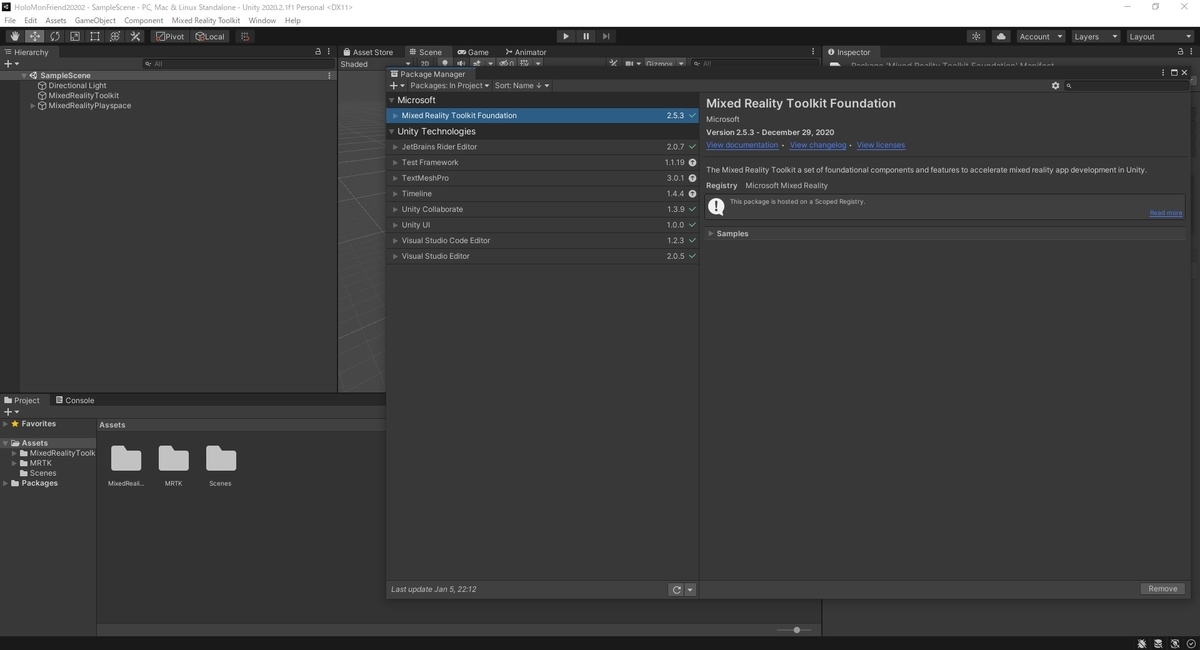Switch to the Asset Store tab
Viewport: 1200px width, 650px height.
(368, 52)
